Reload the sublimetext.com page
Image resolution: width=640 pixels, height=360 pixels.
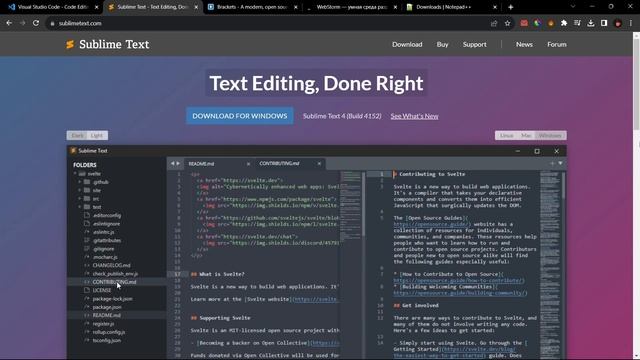pyautogui.click(x=36, y=23)
